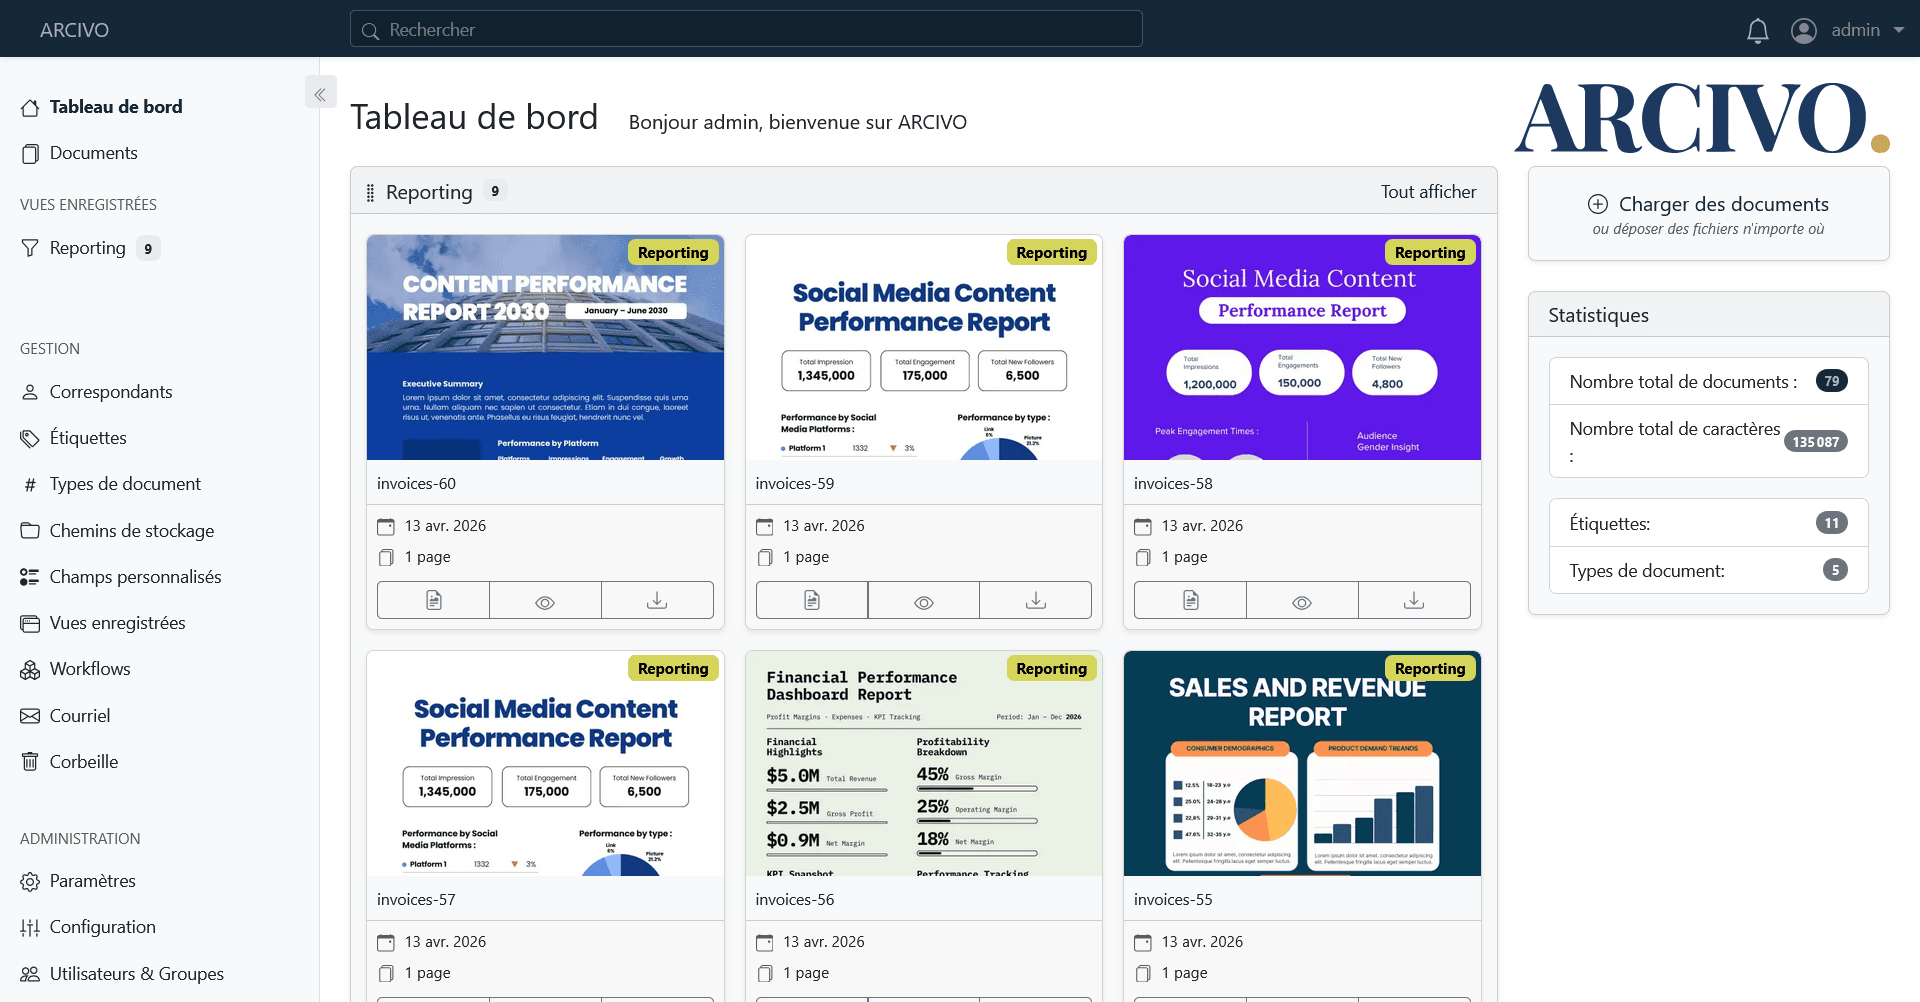The image size is (1920, 1002).
Task: Open Configuration page
Action: [x=88, y=927]
